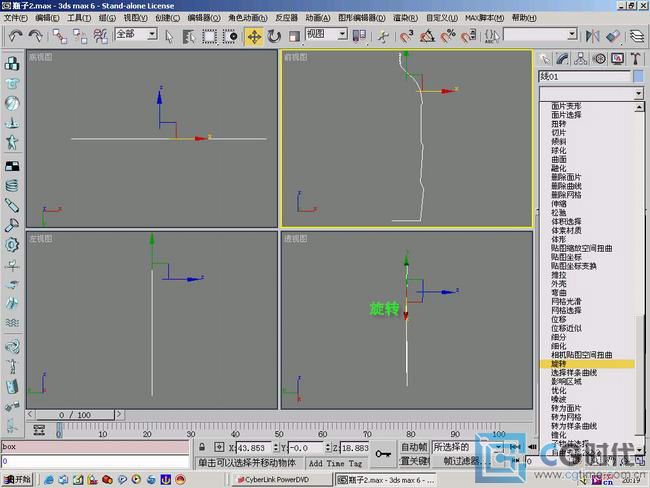Open the Layer Manager icon

pos(637,36)
